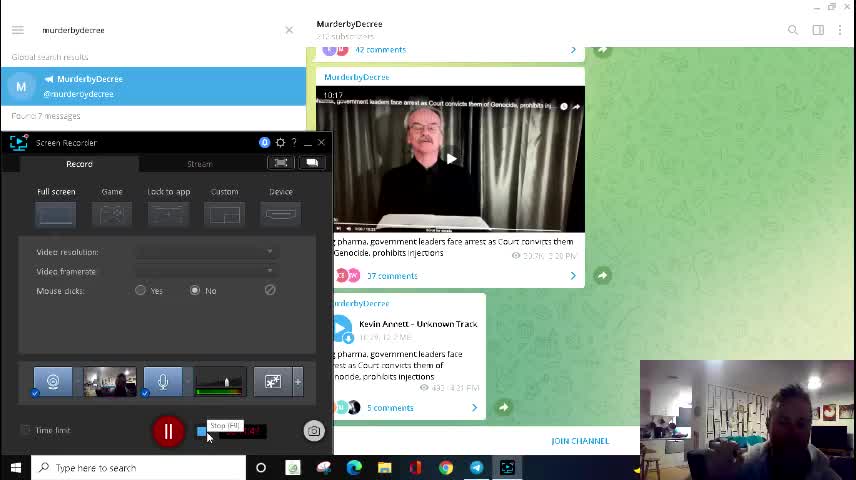The height and width of the screenshot is (480, 856).
Task: Forward the video post with share arrow
Action: (x=602, y=276)
